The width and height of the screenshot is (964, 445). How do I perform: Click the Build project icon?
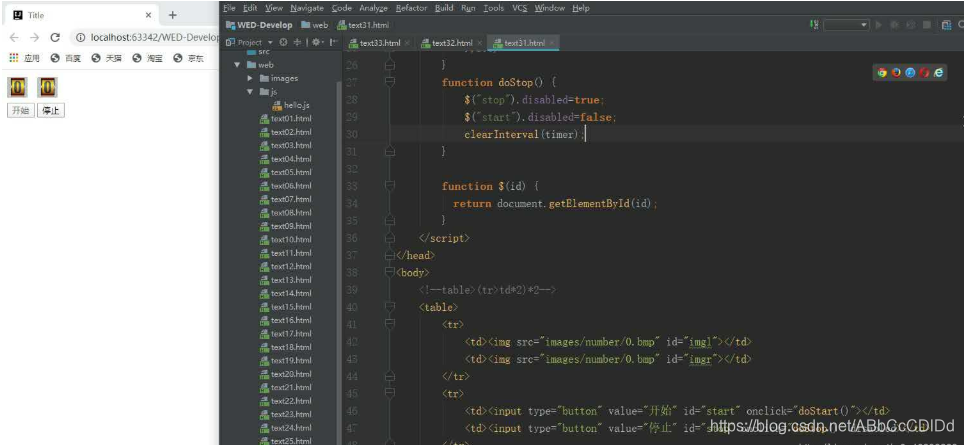[815, 25]
